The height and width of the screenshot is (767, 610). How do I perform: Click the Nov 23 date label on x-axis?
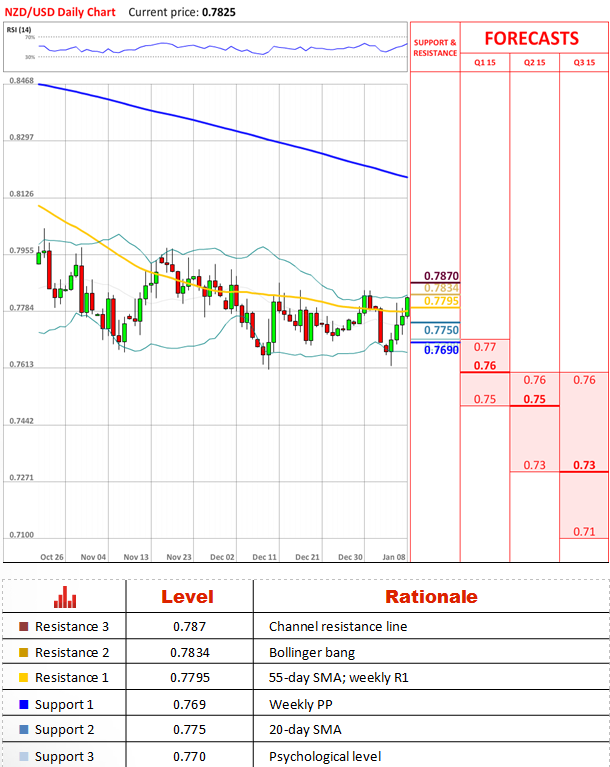pyautogui.click(x=179, y=557)
